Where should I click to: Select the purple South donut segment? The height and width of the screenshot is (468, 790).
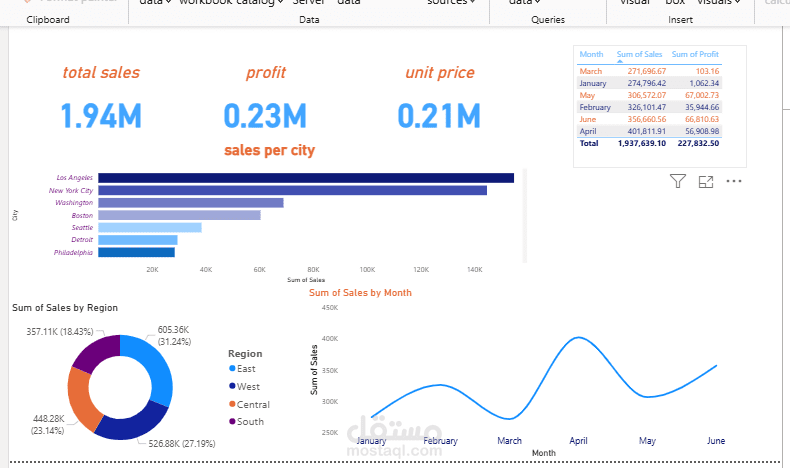coord(98,351)
